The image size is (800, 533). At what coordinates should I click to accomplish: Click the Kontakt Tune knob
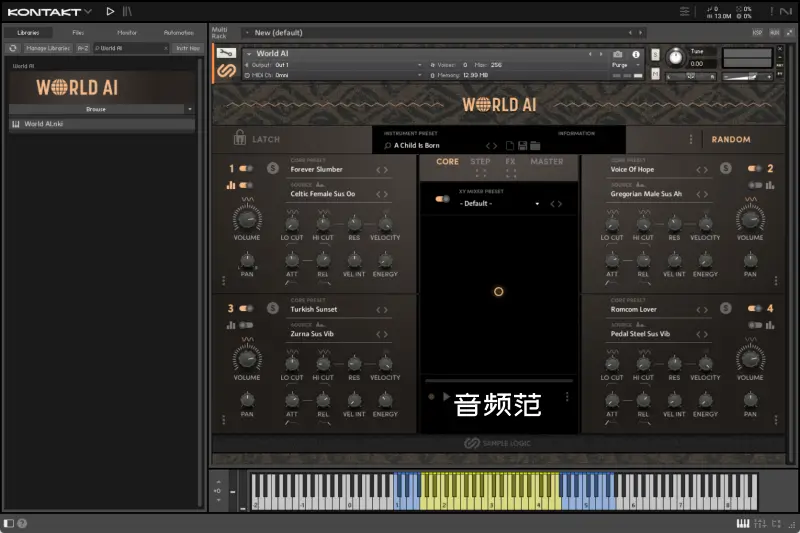[675, 57]
